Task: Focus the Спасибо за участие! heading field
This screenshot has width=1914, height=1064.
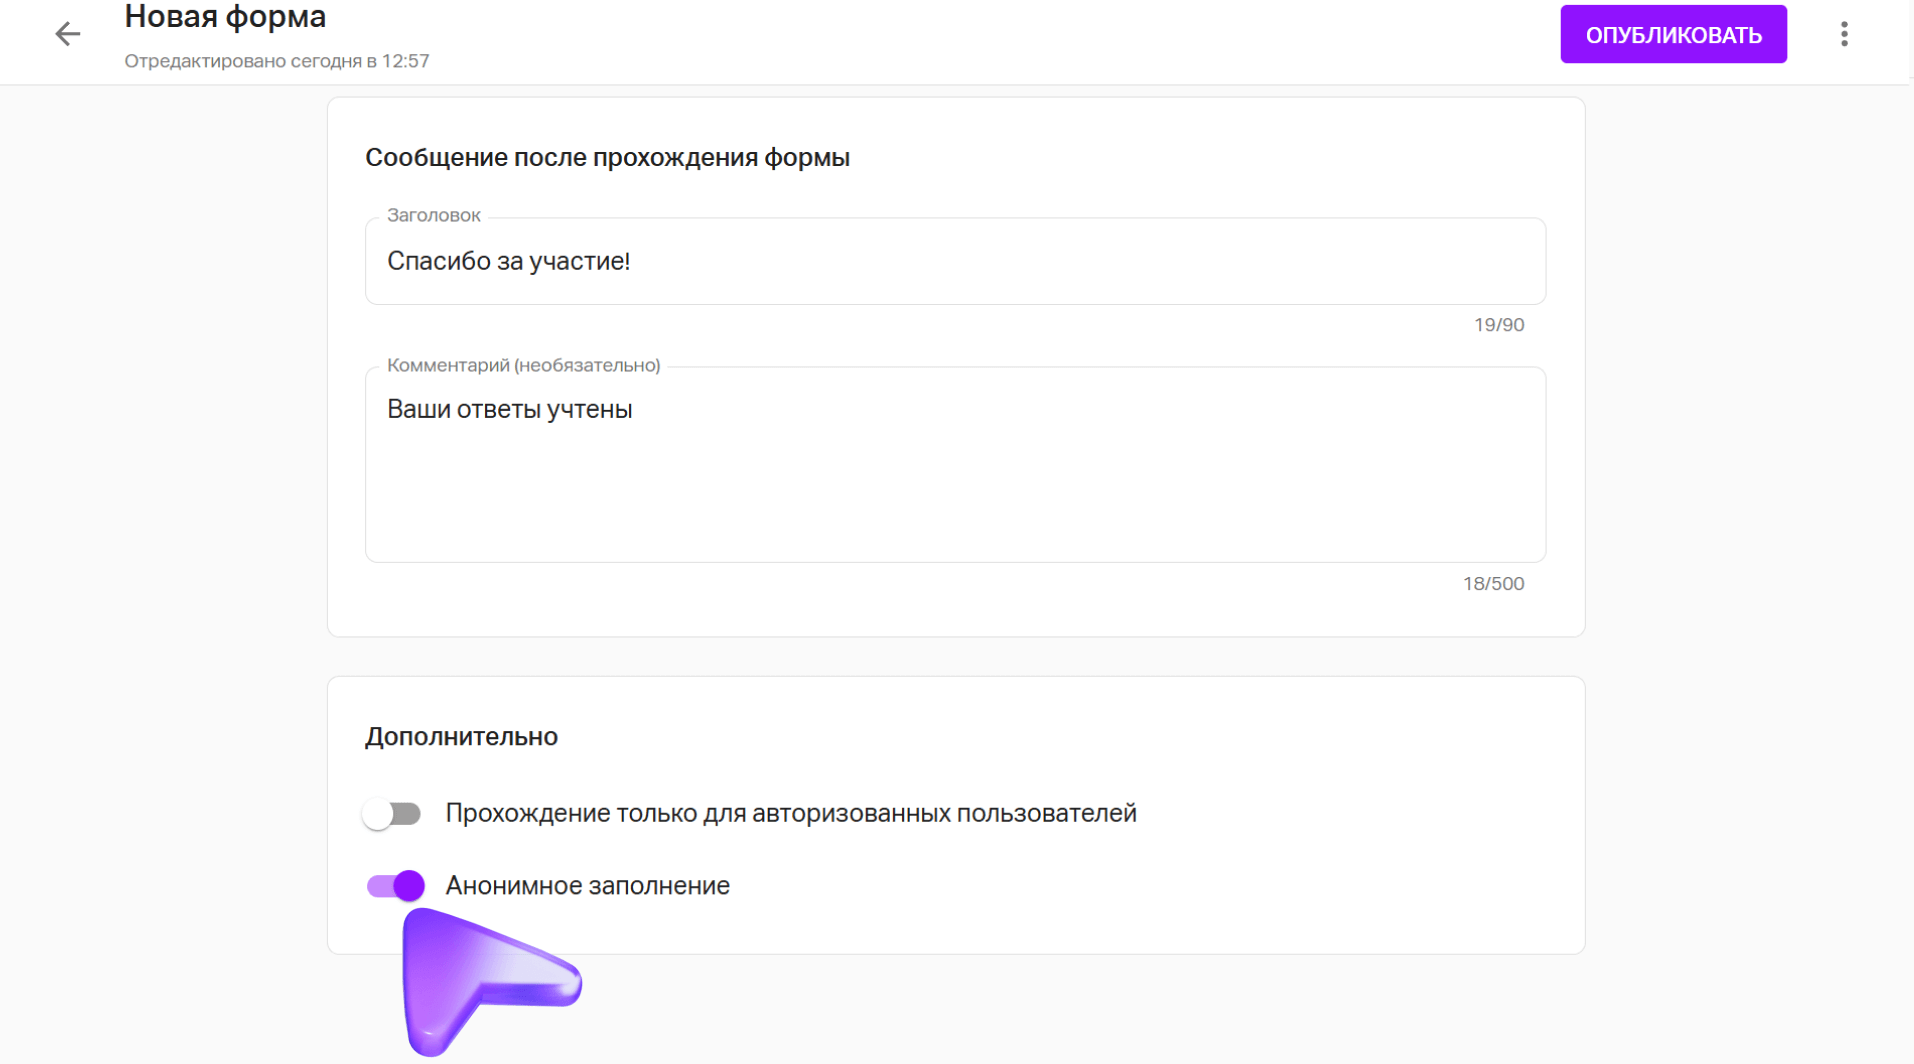Action: click(955, 262)
